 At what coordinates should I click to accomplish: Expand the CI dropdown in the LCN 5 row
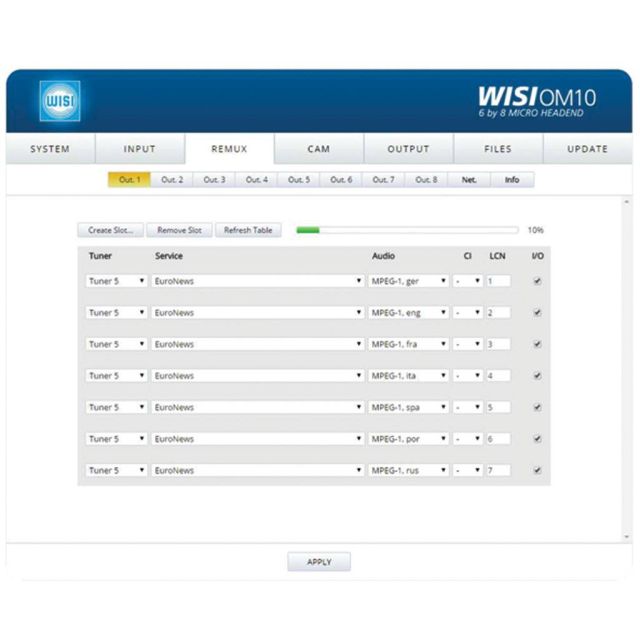[468, 407]
